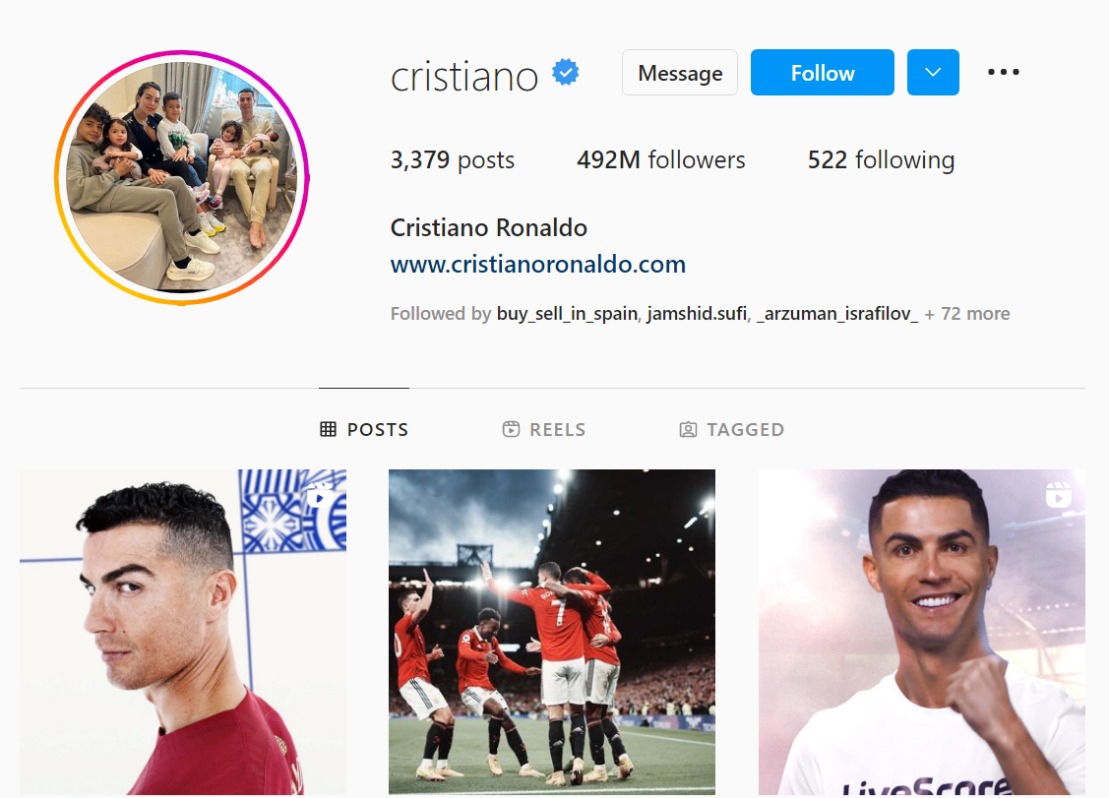View the story from the profile picture
Image resolution: width=1109 pixels, height=798 pixels.
click(182, 178)
